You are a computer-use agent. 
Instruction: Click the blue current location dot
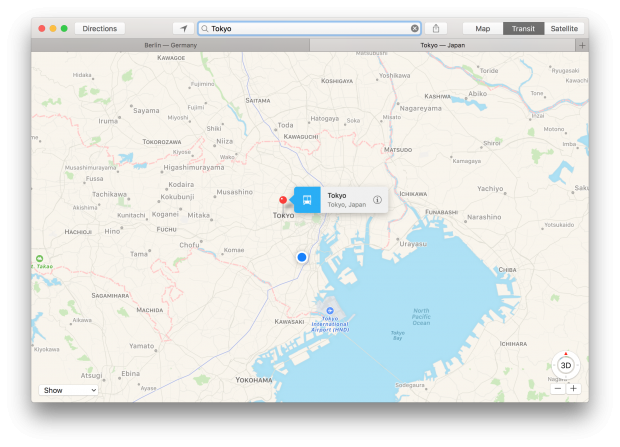click(x=302, y=258)
